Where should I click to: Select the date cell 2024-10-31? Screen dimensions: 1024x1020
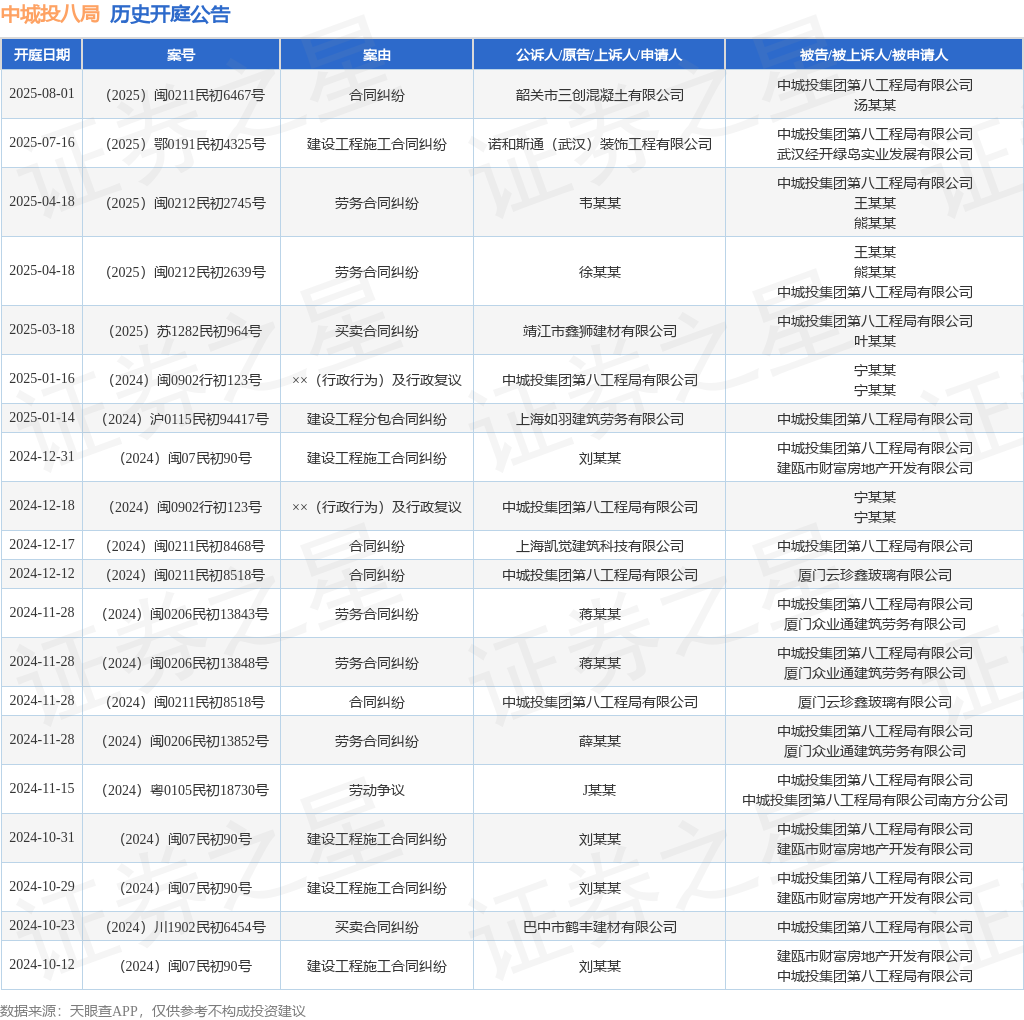pos(42,837)
